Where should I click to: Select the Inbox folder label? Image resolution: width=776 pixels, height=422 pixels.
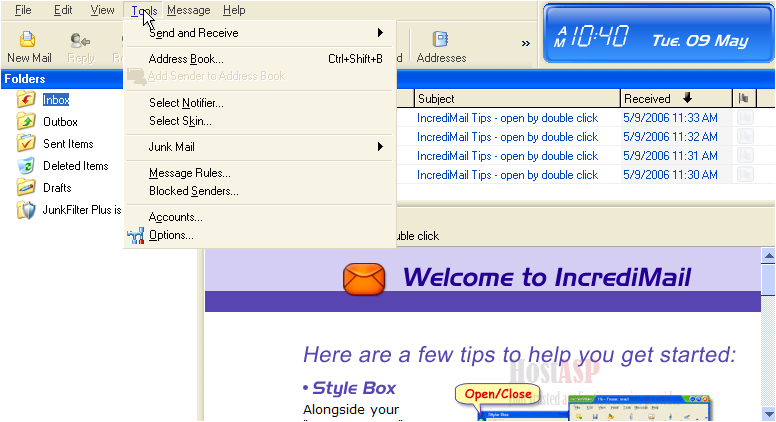56,100
